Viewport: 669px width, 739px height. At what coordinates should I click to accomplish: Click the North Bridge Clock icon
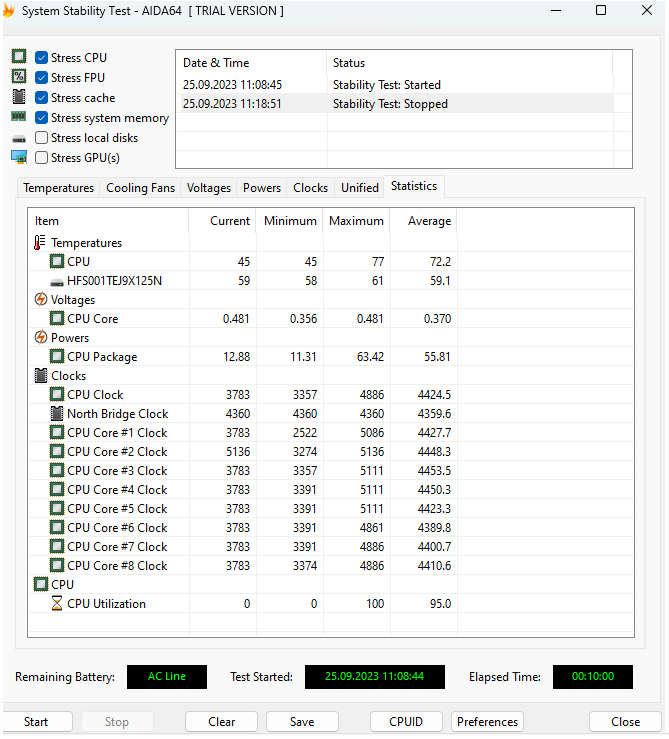click(57, 413)
